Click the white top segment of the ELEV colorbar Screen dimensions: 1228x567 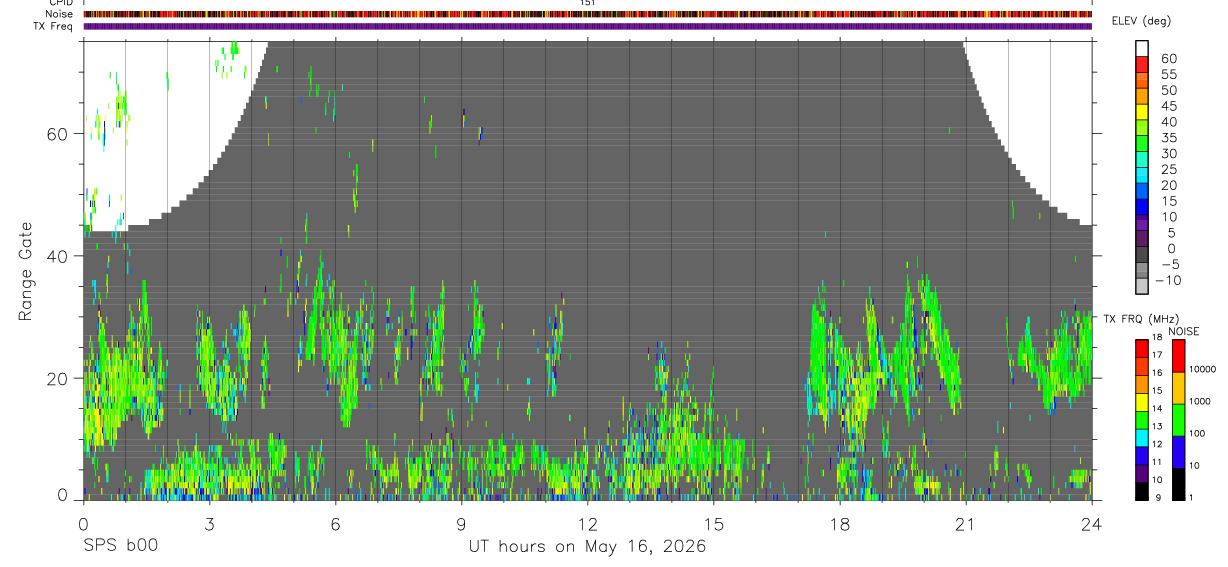pos(1142,48)
